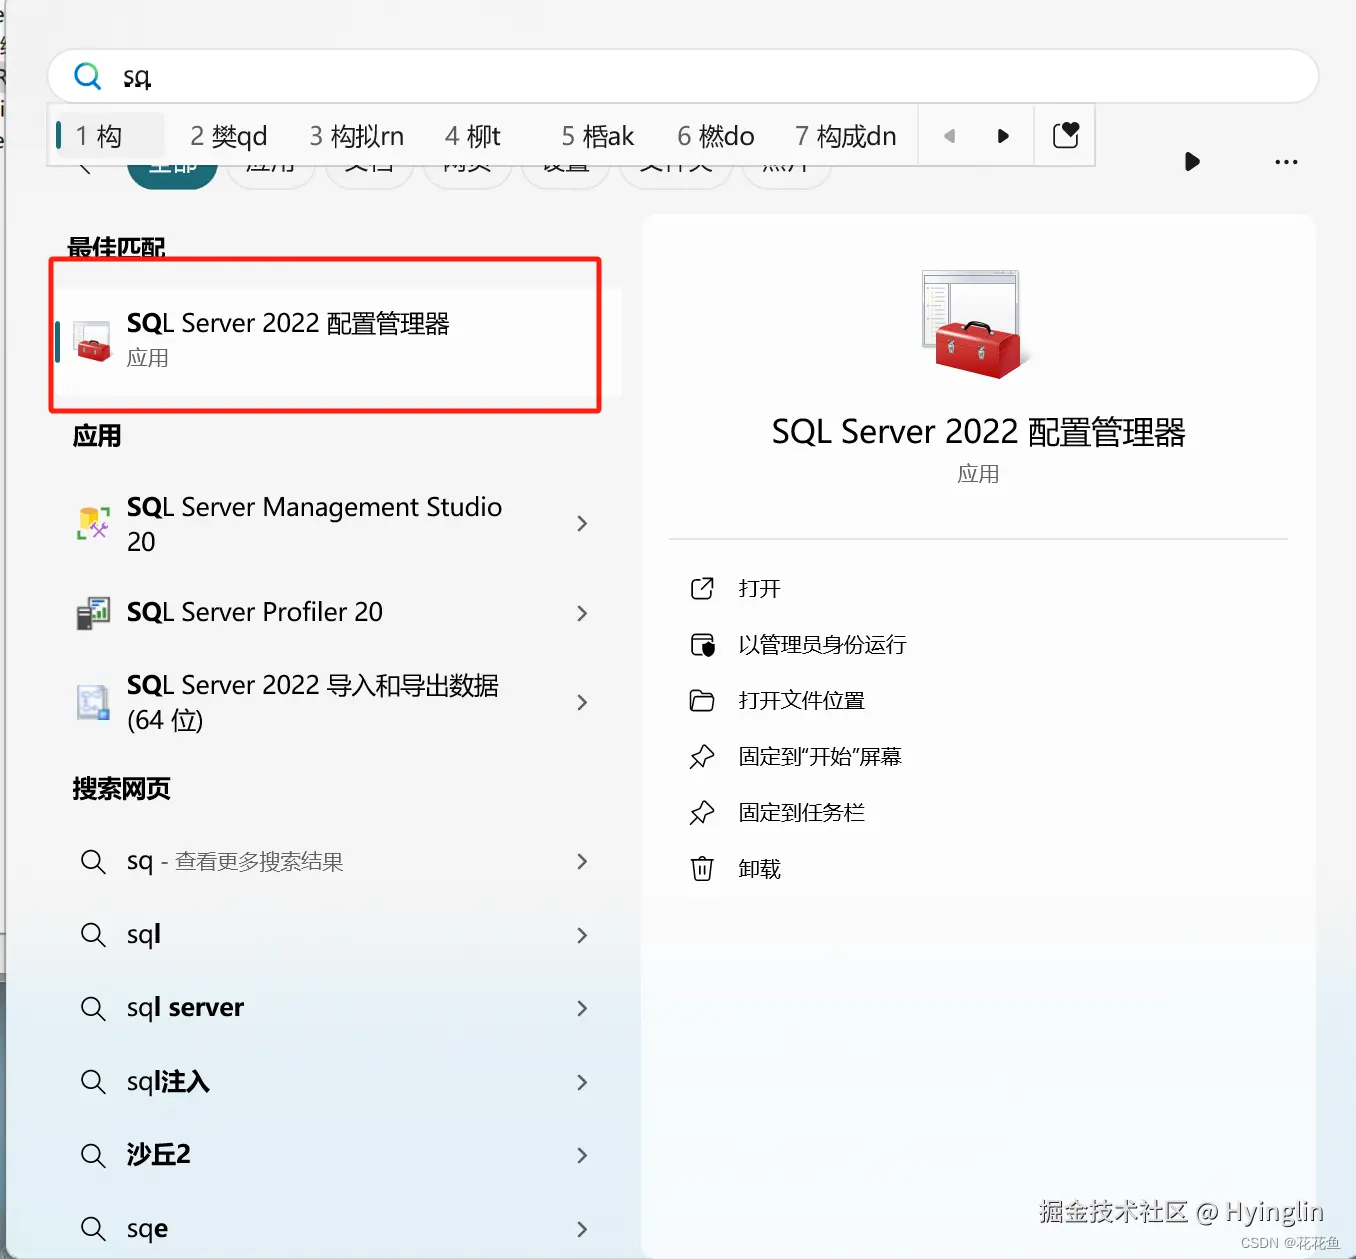Expand 导入和导出数据 (64 位) chevron
This screenshot has height=1259, width=1356.
click(582, 702)
